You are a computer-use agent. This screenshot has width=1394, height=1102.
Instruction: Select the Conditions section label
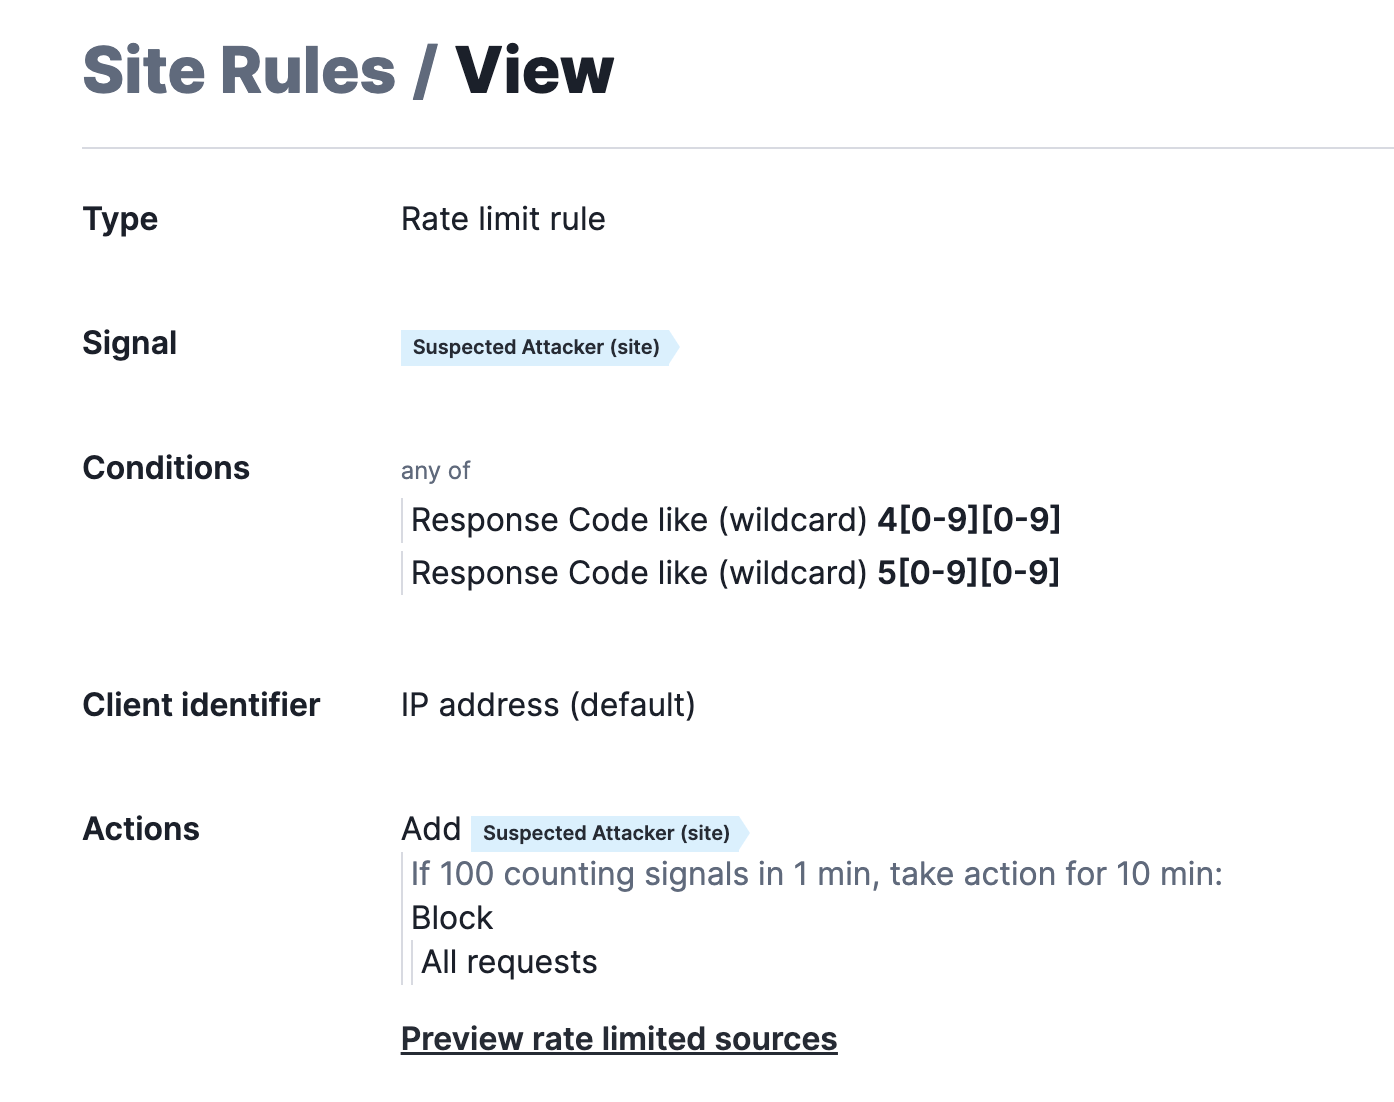[x=166, y=467]
